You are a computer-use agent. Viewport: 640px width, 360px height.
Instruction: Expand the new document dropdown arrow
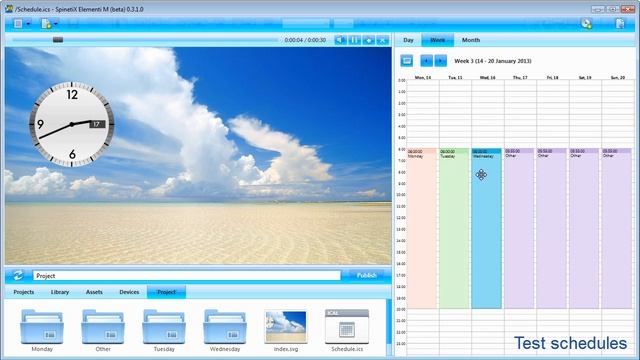pos(56,24)
